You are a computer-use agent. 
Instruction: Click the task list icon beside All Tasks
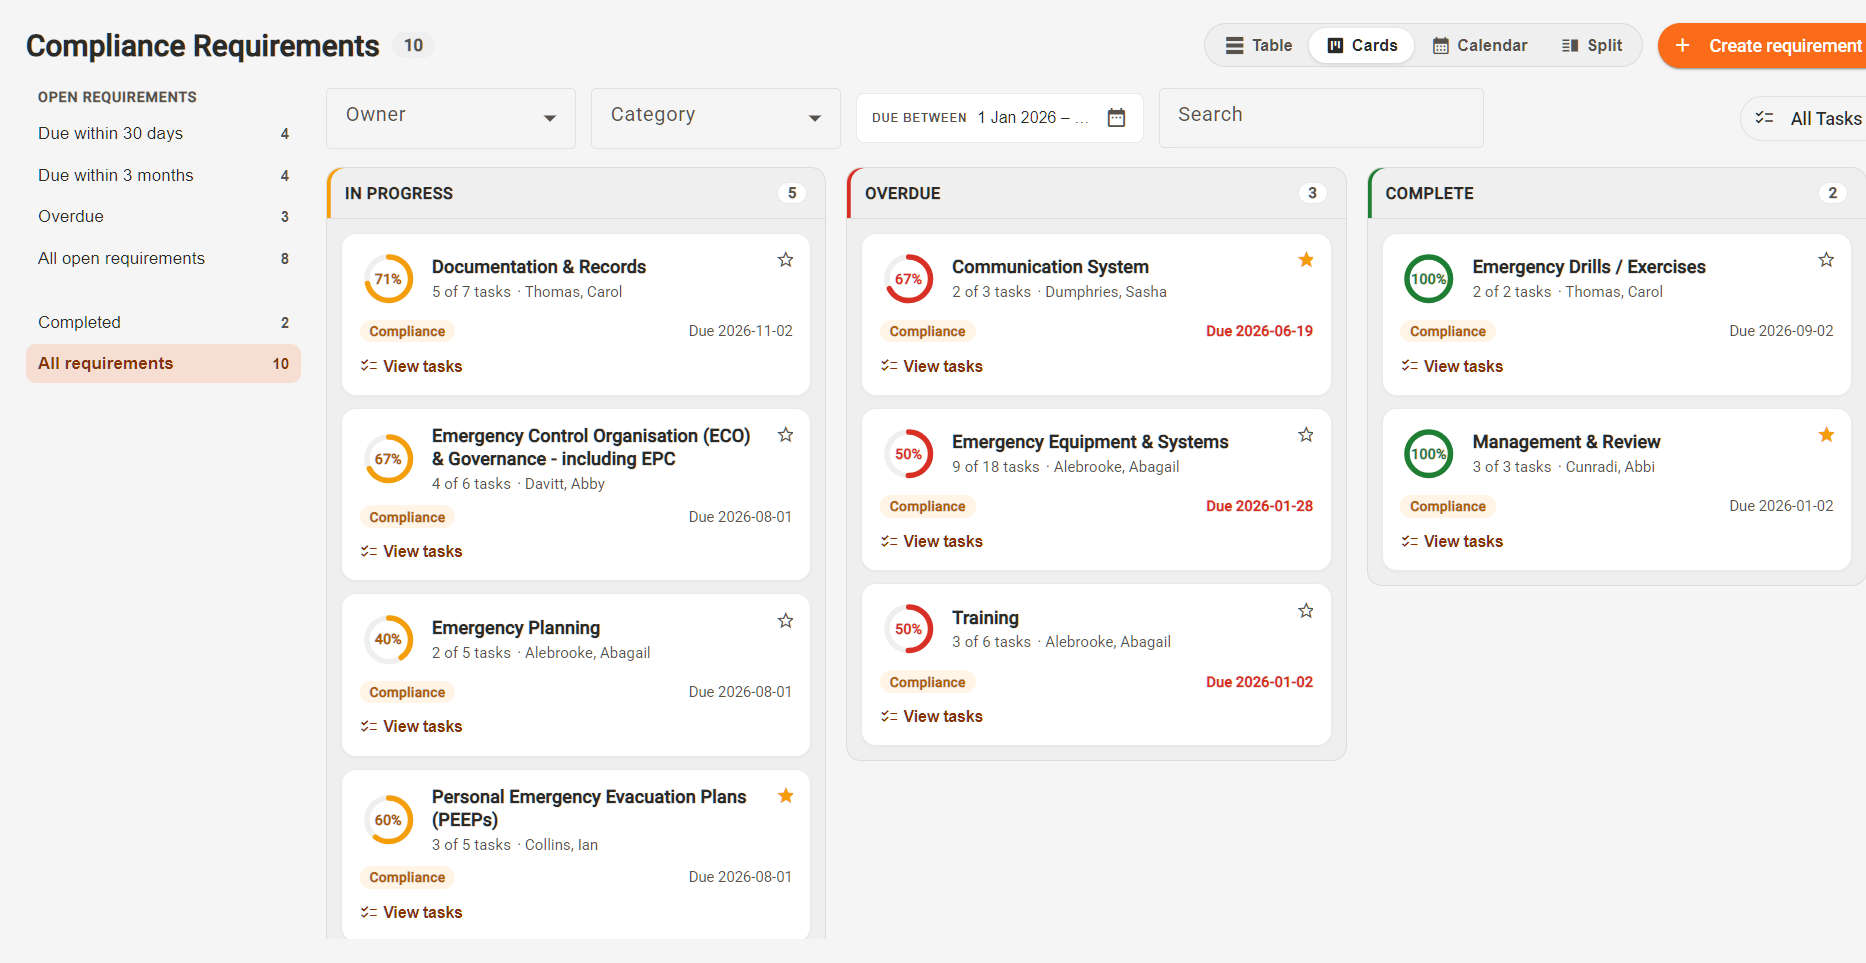pyautogui.click(x=1765, y=118)
